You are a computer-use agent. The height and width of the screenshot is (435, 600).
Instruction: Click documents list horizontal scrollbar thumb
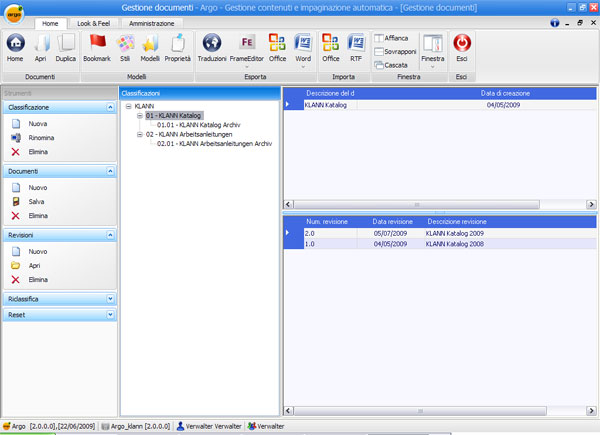point(417,205)
